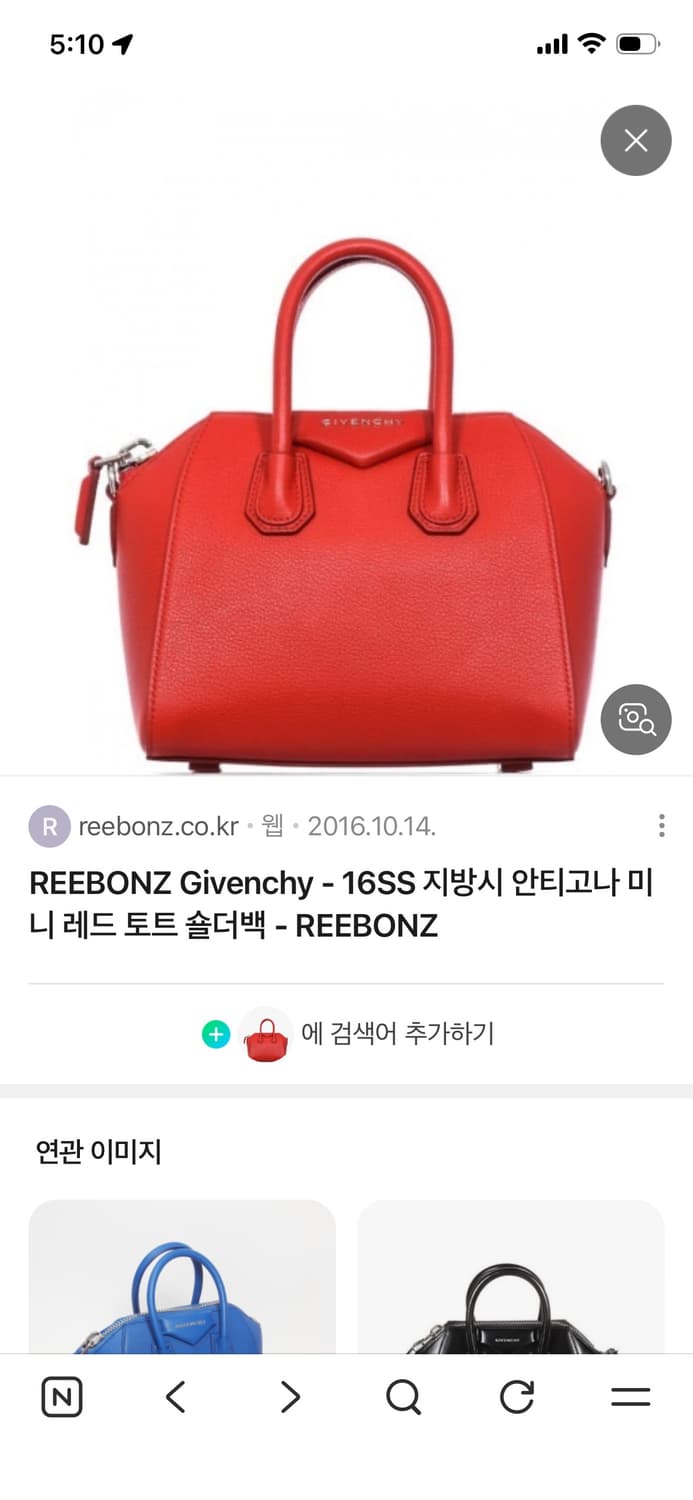
Task: Open the black bag related image
Action: point(511,1277)
